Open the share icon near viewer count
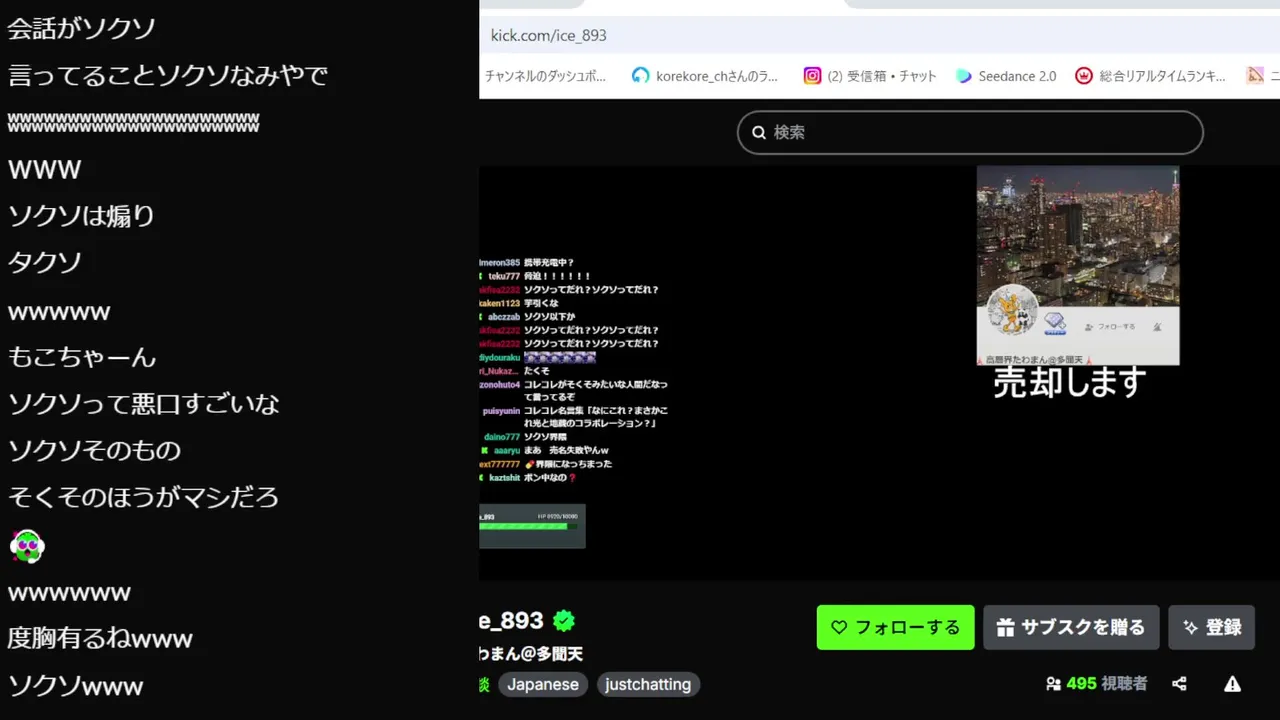 1179,684
